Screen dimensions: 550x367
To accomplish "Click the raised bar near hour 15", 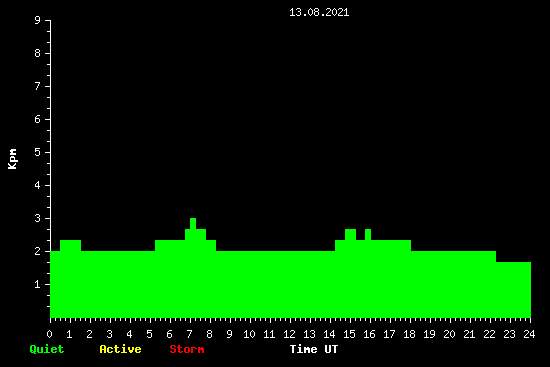I will [x=350, y=273].
